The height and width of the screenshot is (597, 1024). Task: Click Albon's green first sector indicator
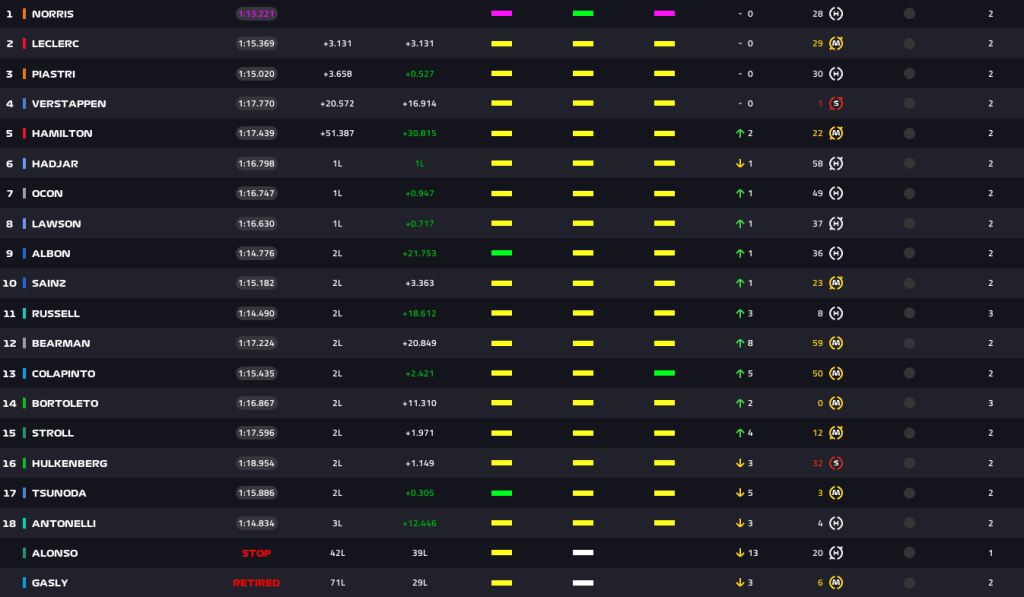[501, 253]
